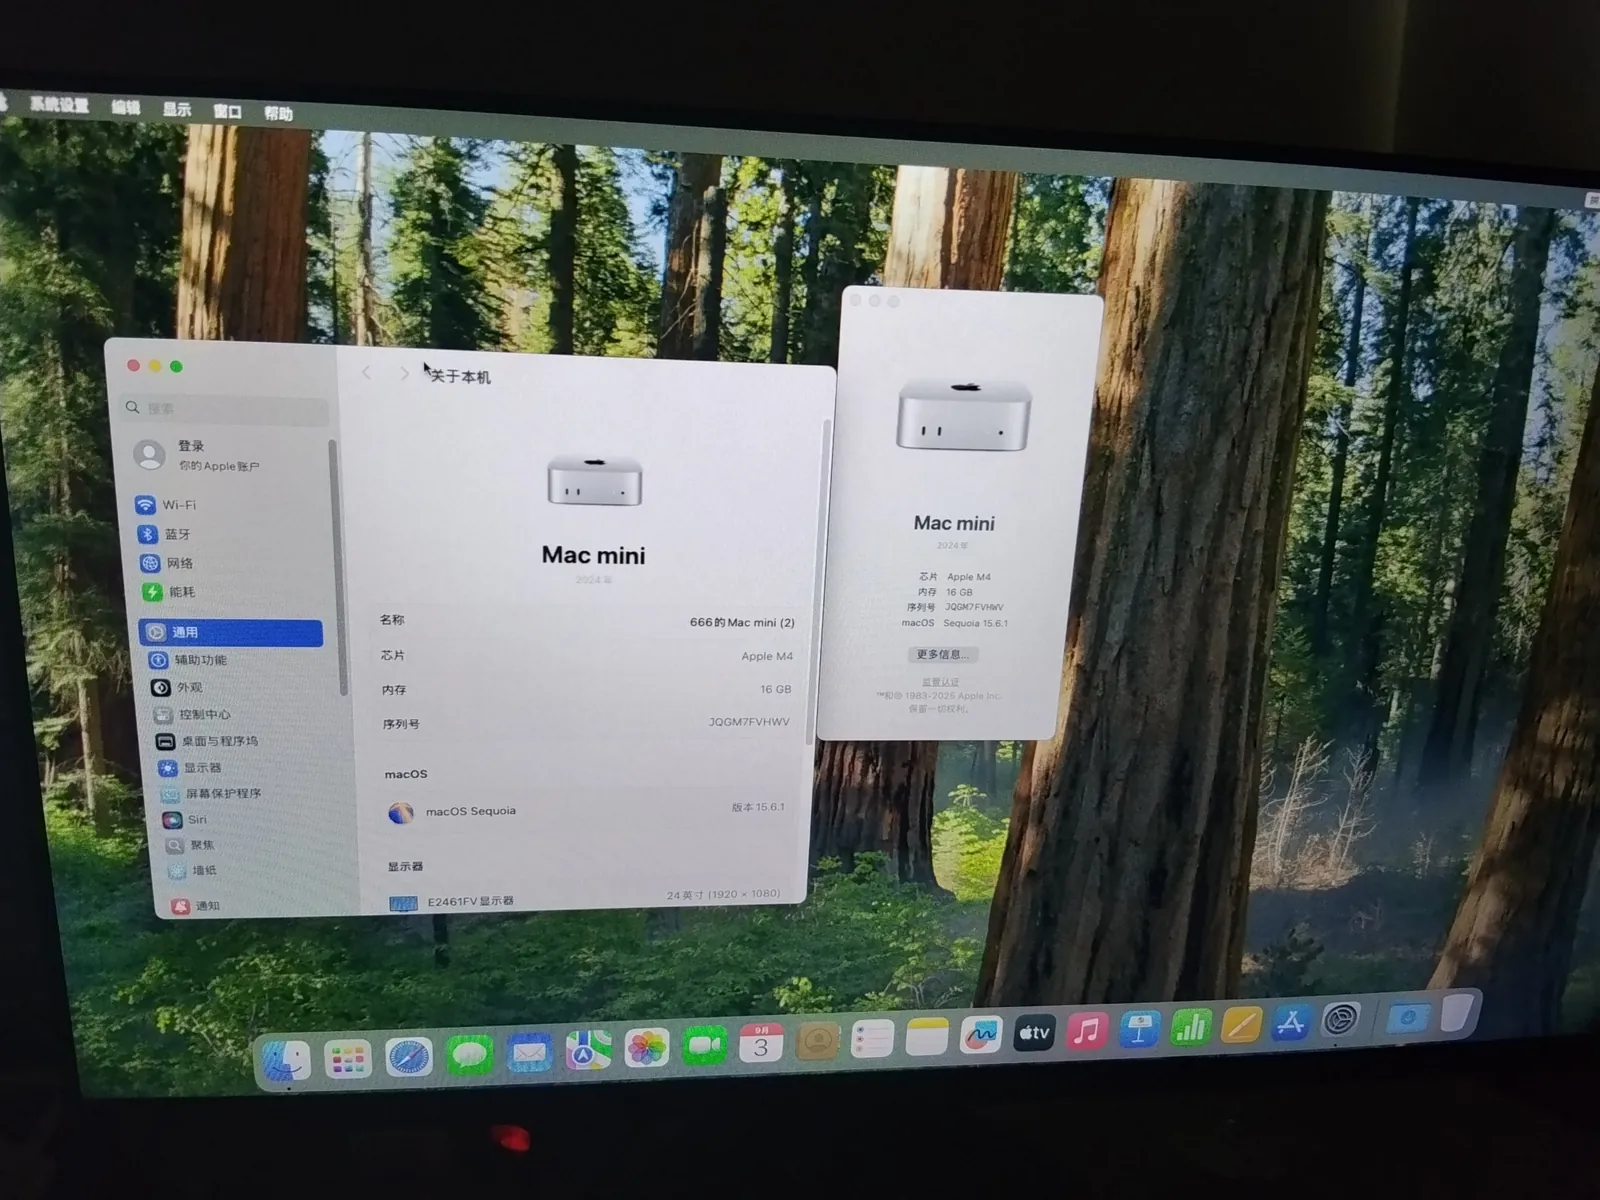Open Calendar from the Dock
1600x1200 pixels.
tap(761, 1044)
